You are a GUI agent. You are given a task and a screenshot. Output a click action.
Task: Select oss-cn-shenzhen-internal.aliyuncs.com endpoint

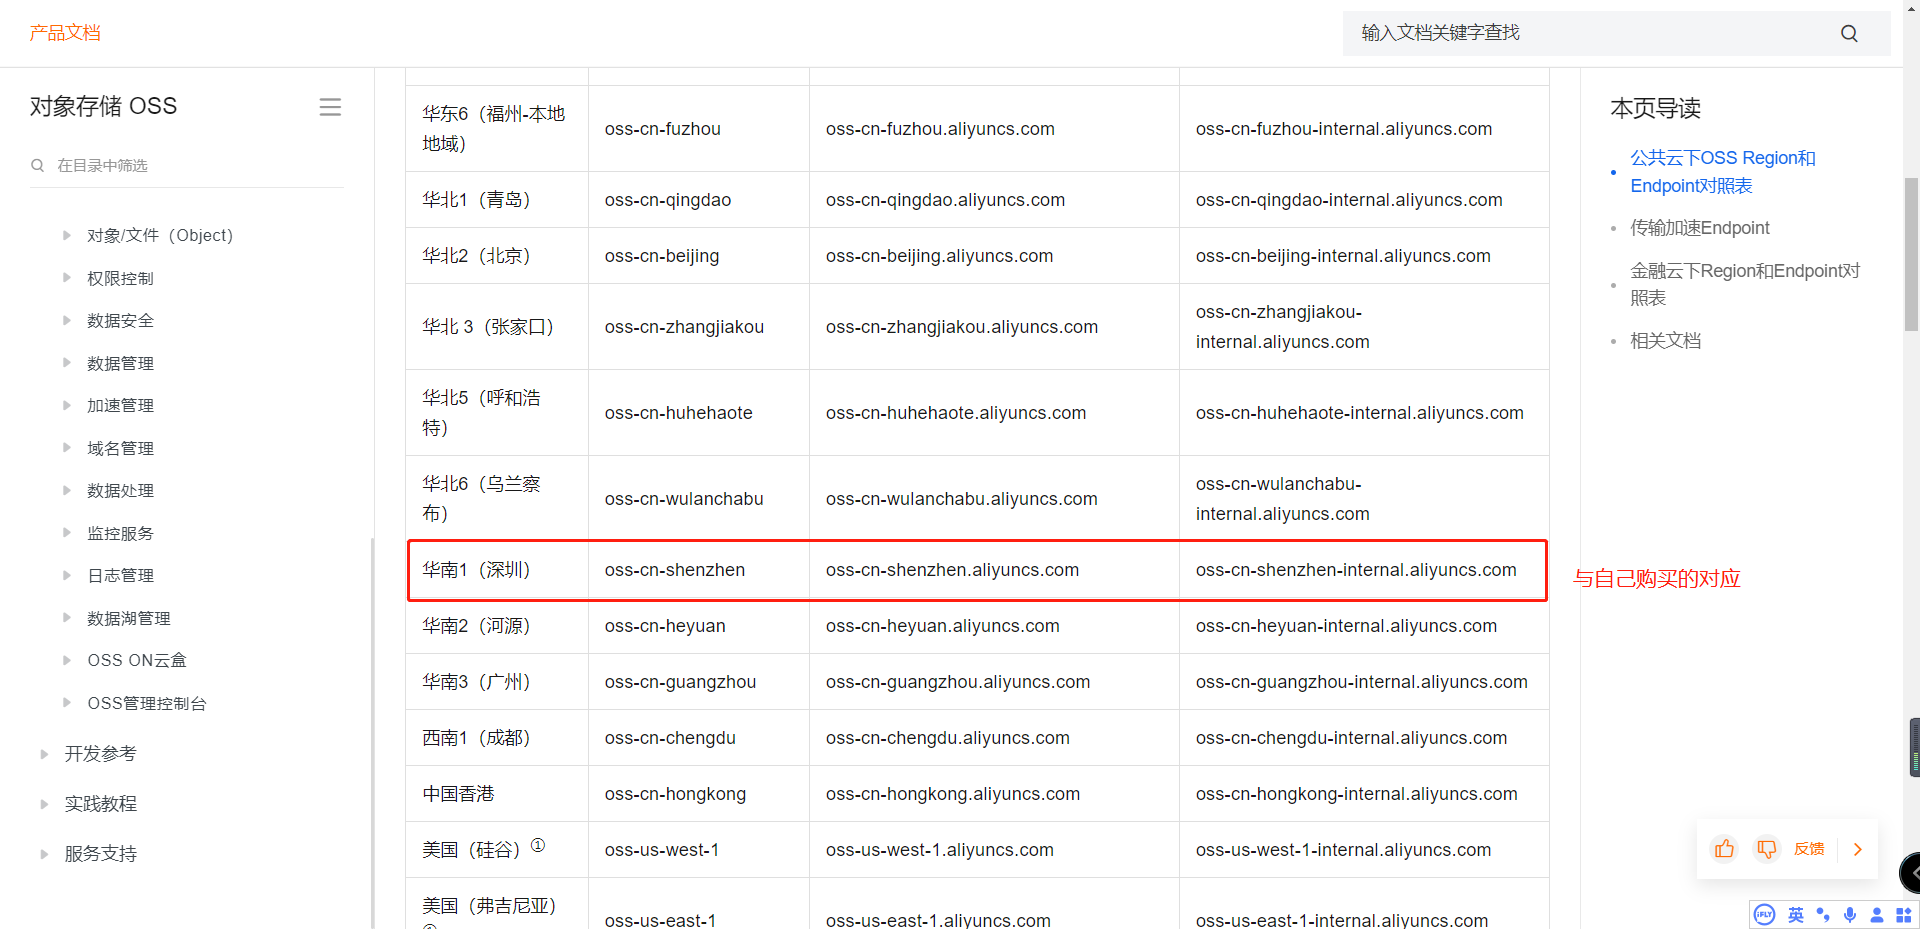(1364, 570)
